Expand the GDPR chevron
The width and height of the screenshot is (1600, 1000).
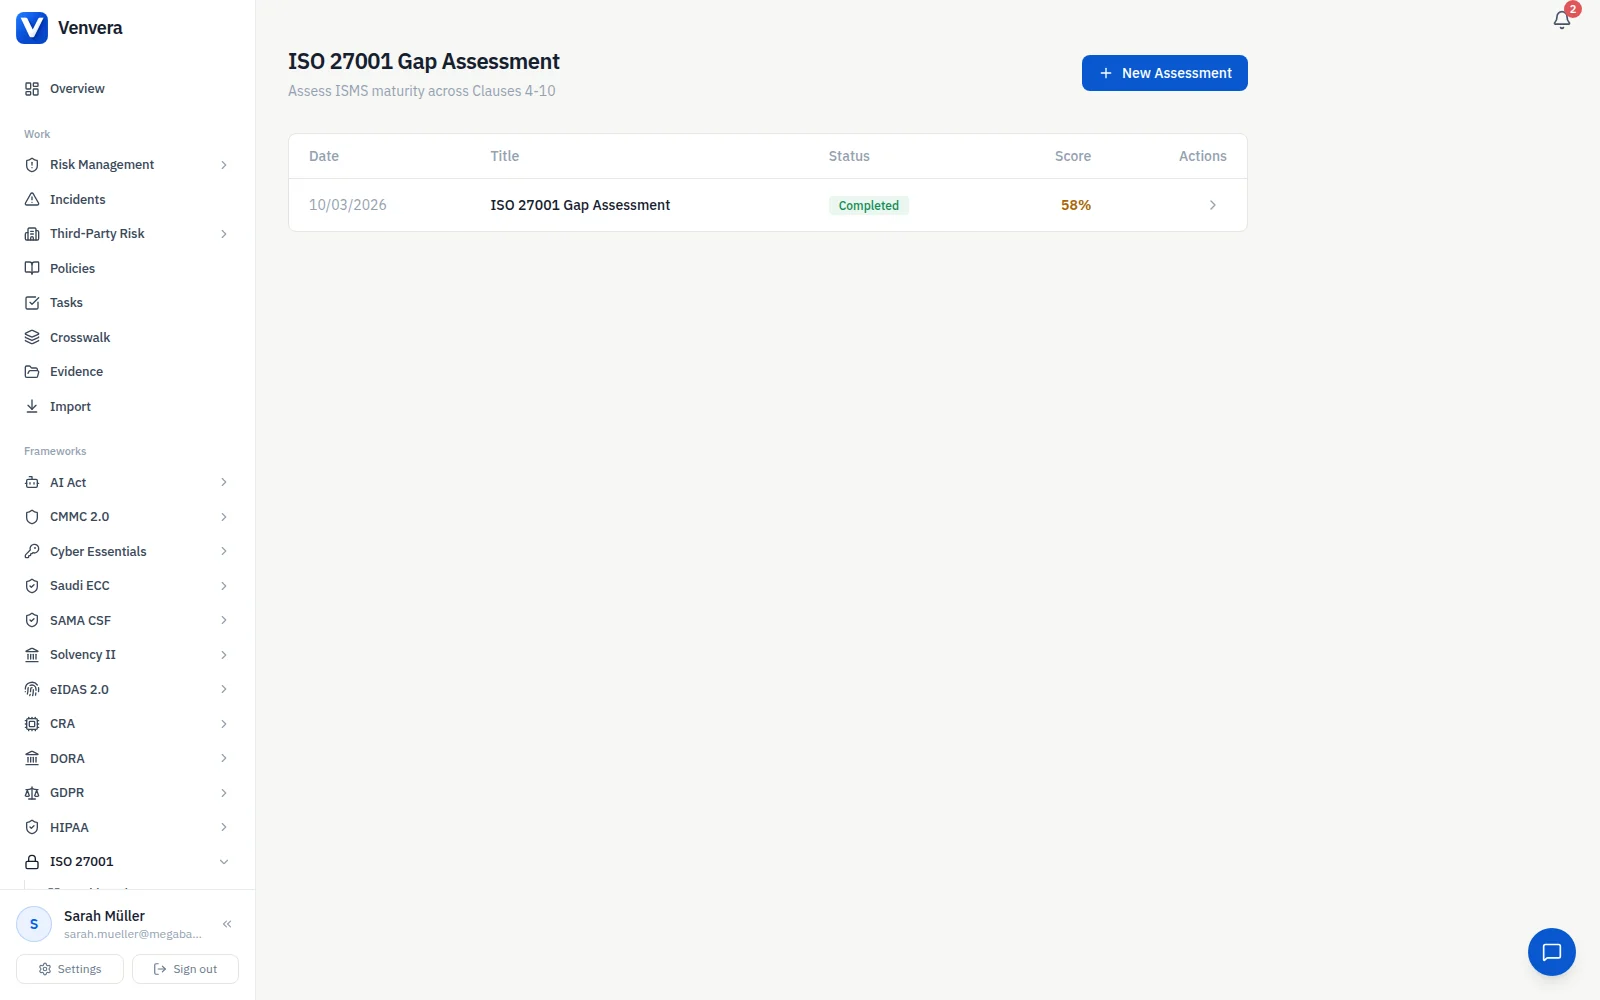(224, 793)
